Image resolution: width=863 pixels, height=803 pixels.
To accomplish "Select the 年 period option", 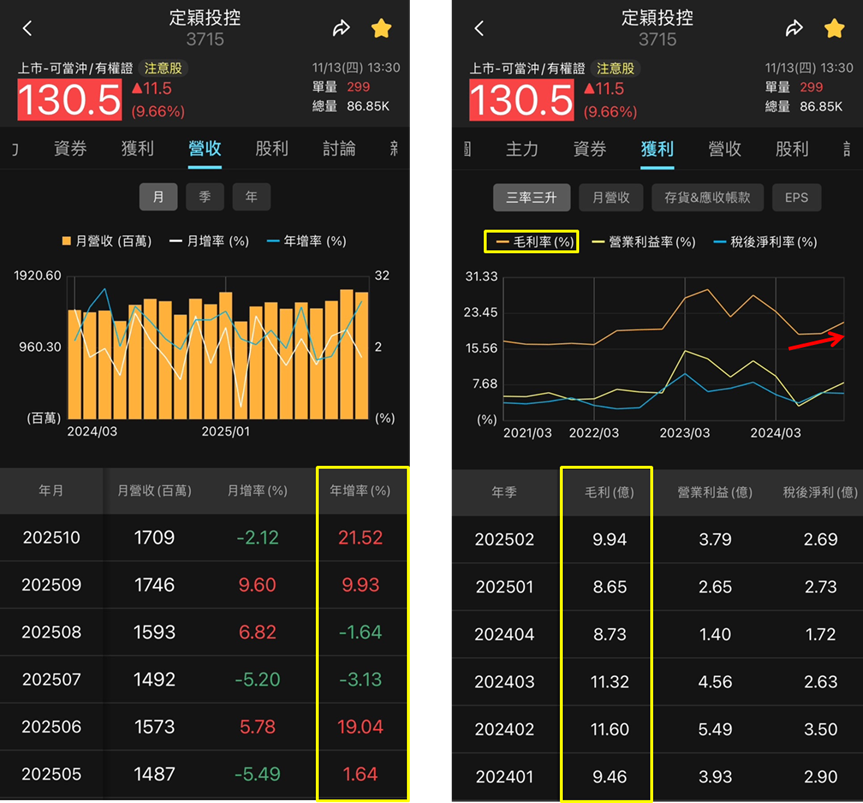I will click(x=251, y=197).
